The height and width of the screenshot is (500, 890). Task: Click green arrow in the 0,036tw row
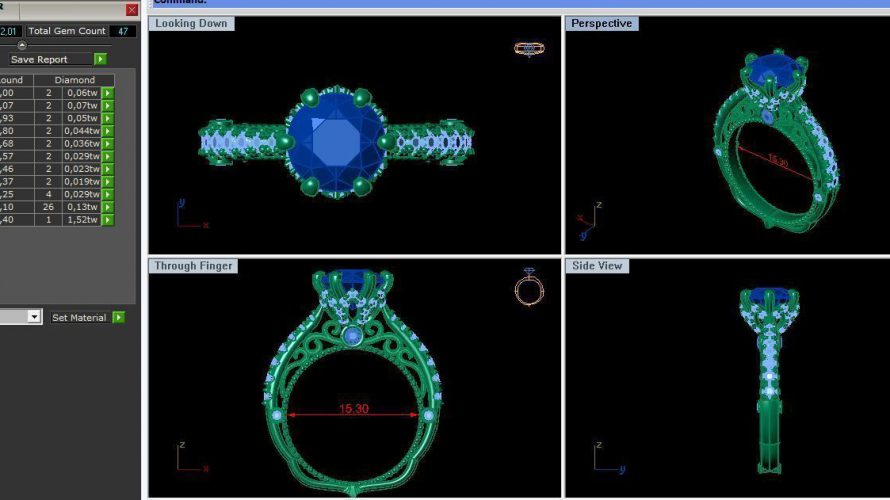108,144
